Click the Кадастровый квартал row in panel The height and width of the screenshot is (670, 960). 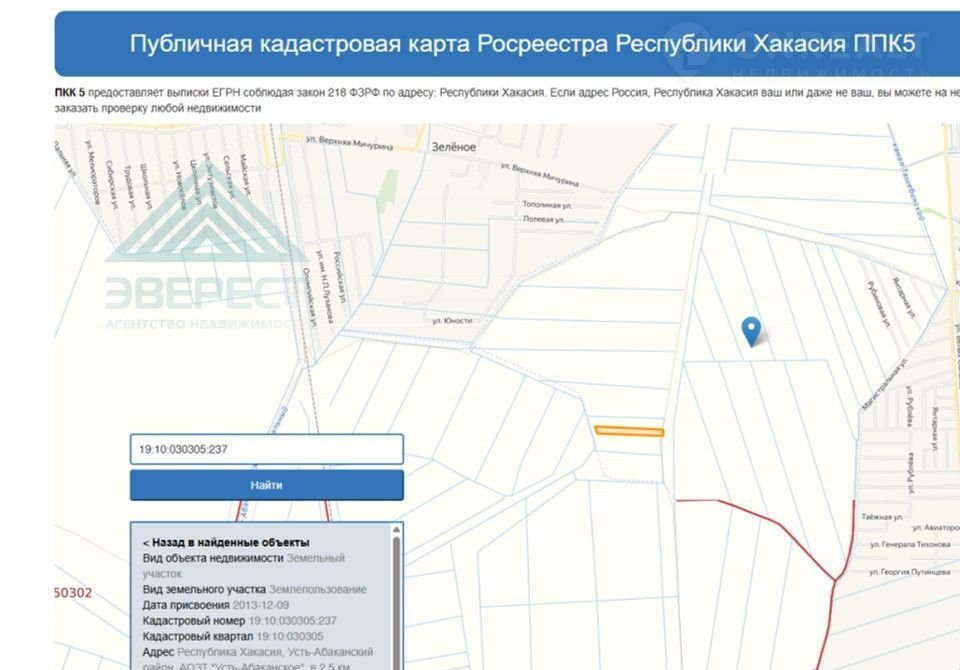[233, 636]
